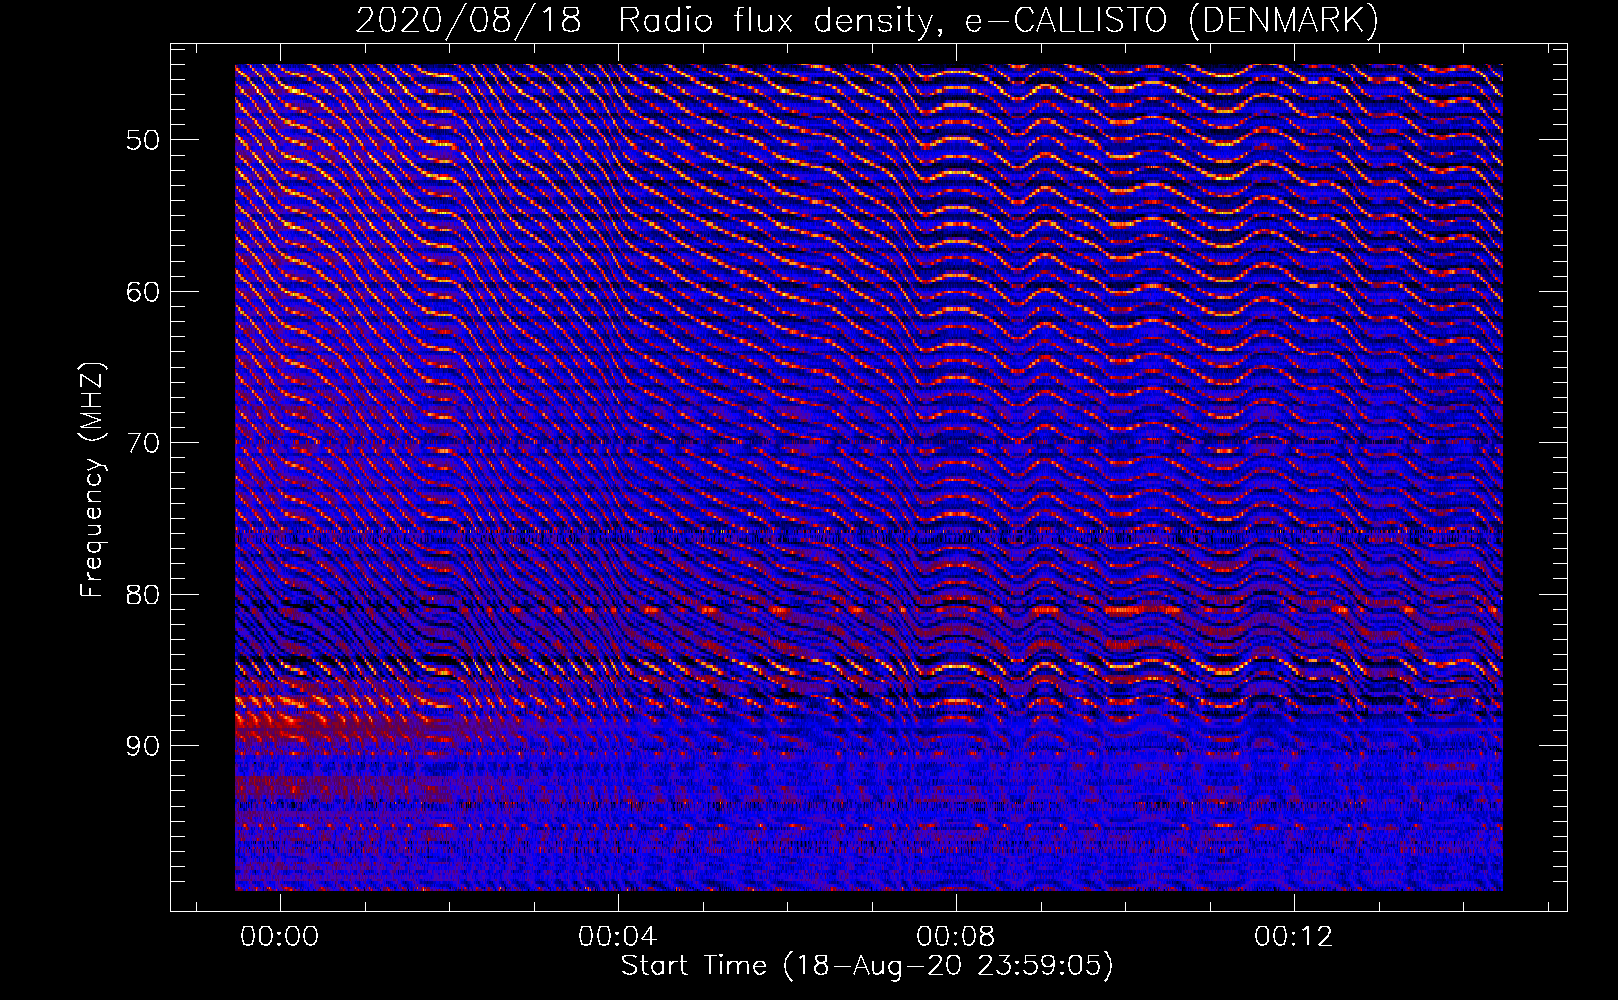Select the 'Frequency (MHZ)' y-axis label

[92, 480]
